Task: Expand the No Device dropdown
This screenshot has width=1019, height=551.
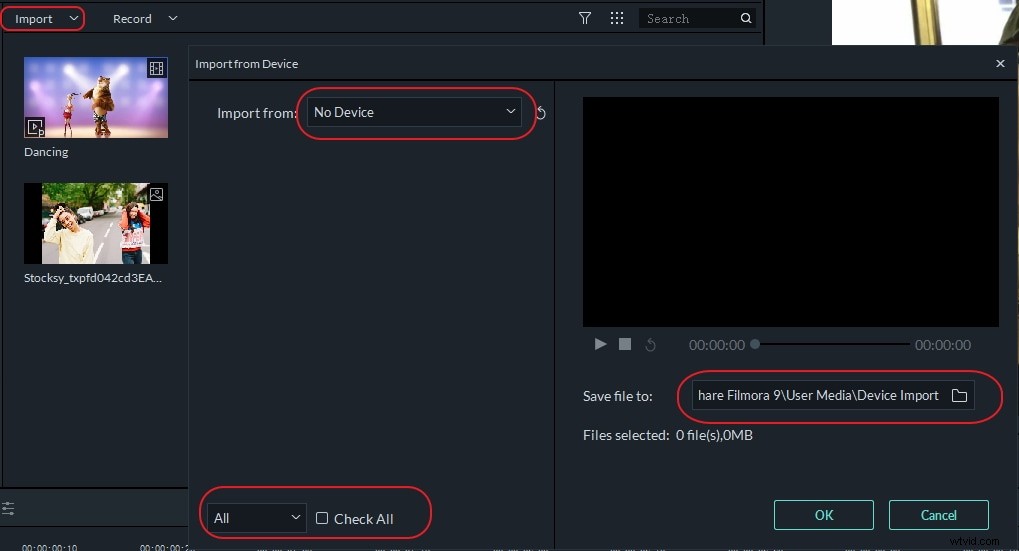Action: pos(413,112)
